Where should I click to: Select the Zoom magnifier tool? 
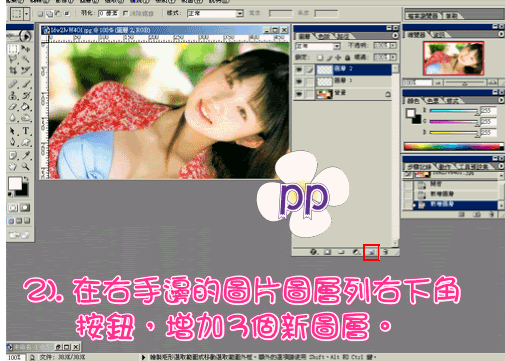coord(25,166)
